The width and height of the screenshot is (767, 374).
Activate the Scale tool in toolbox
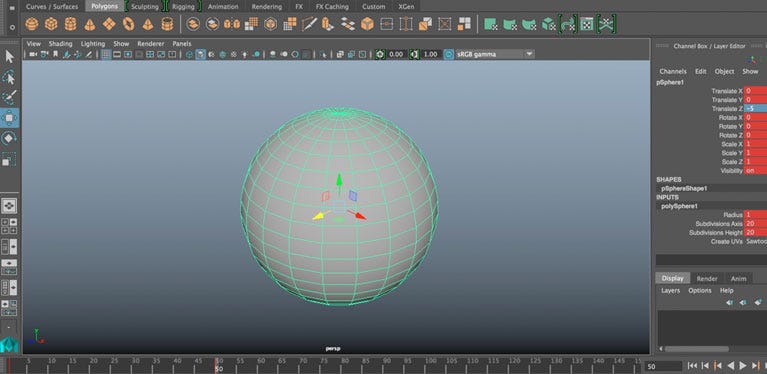click(x=9, y=159)
